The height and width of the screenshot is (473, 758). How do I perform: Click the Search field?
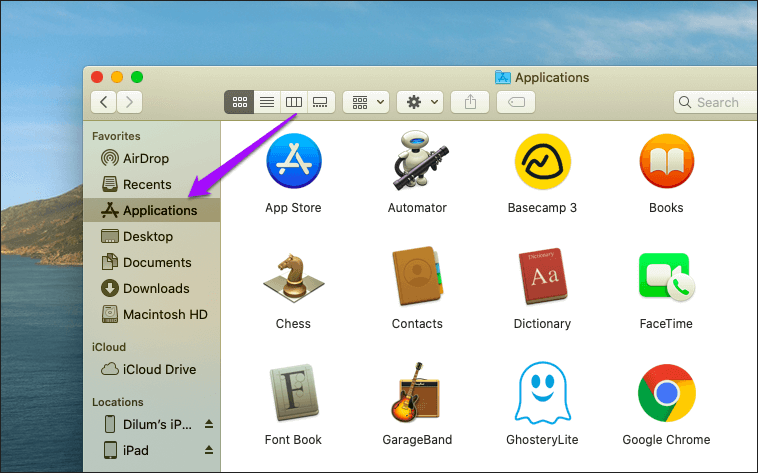point(715,102)
